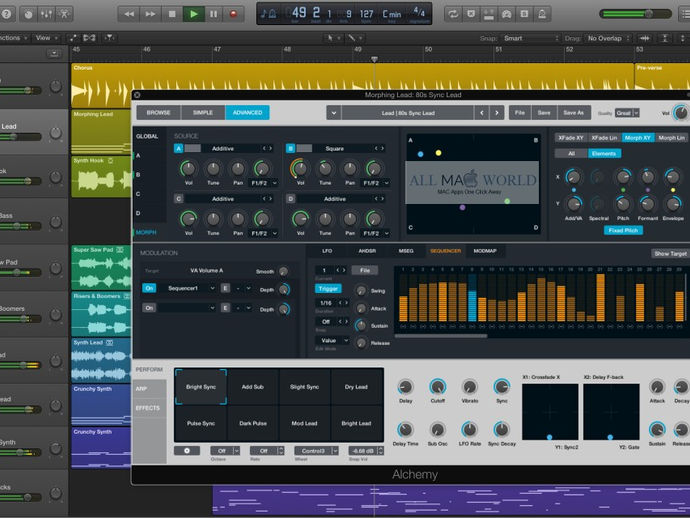Open the quick help question mark icon

pyautogui.click(x=6, y=14)
